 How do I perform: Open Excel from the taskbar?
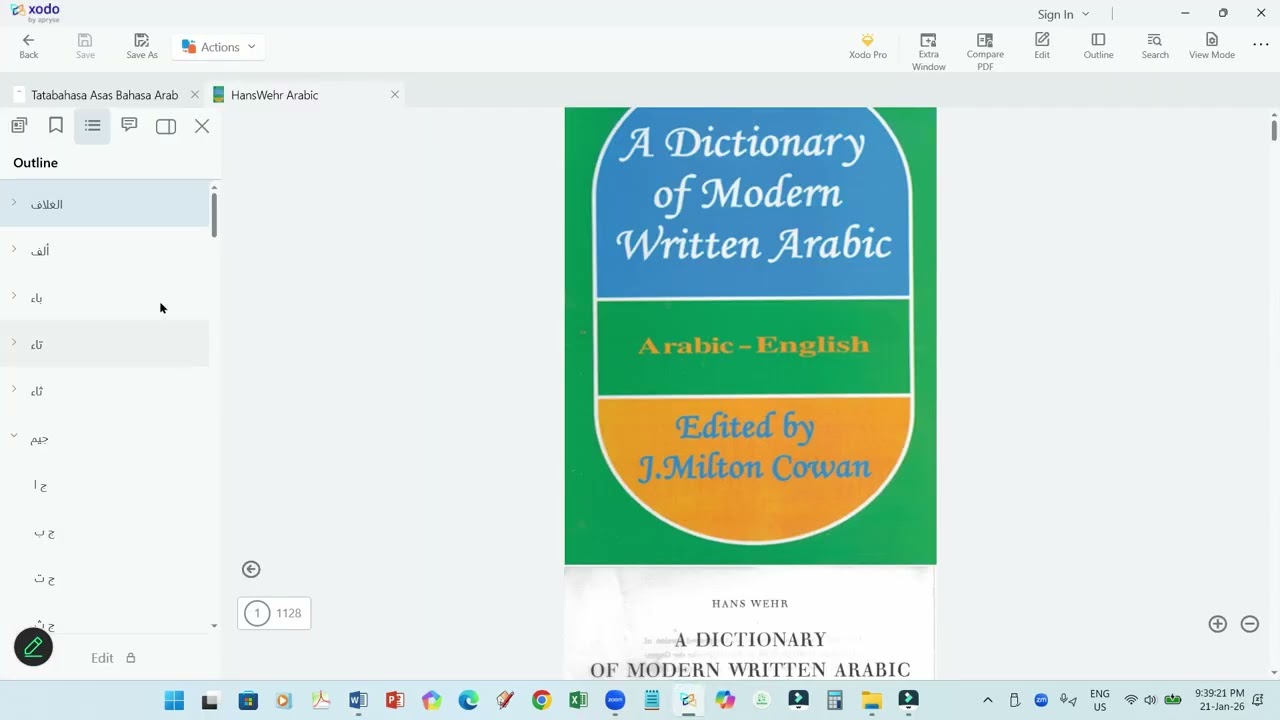(578, 700)
